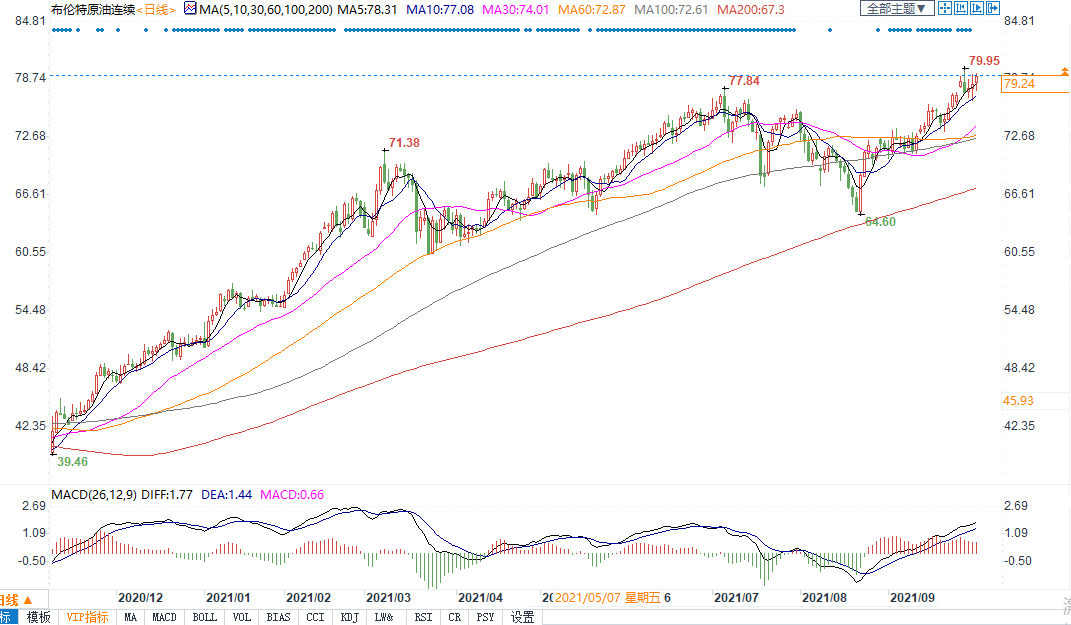The image size is (1071, 625).
Task: Switch to the MACD indicator tab
Action: [x=164, y=617]
